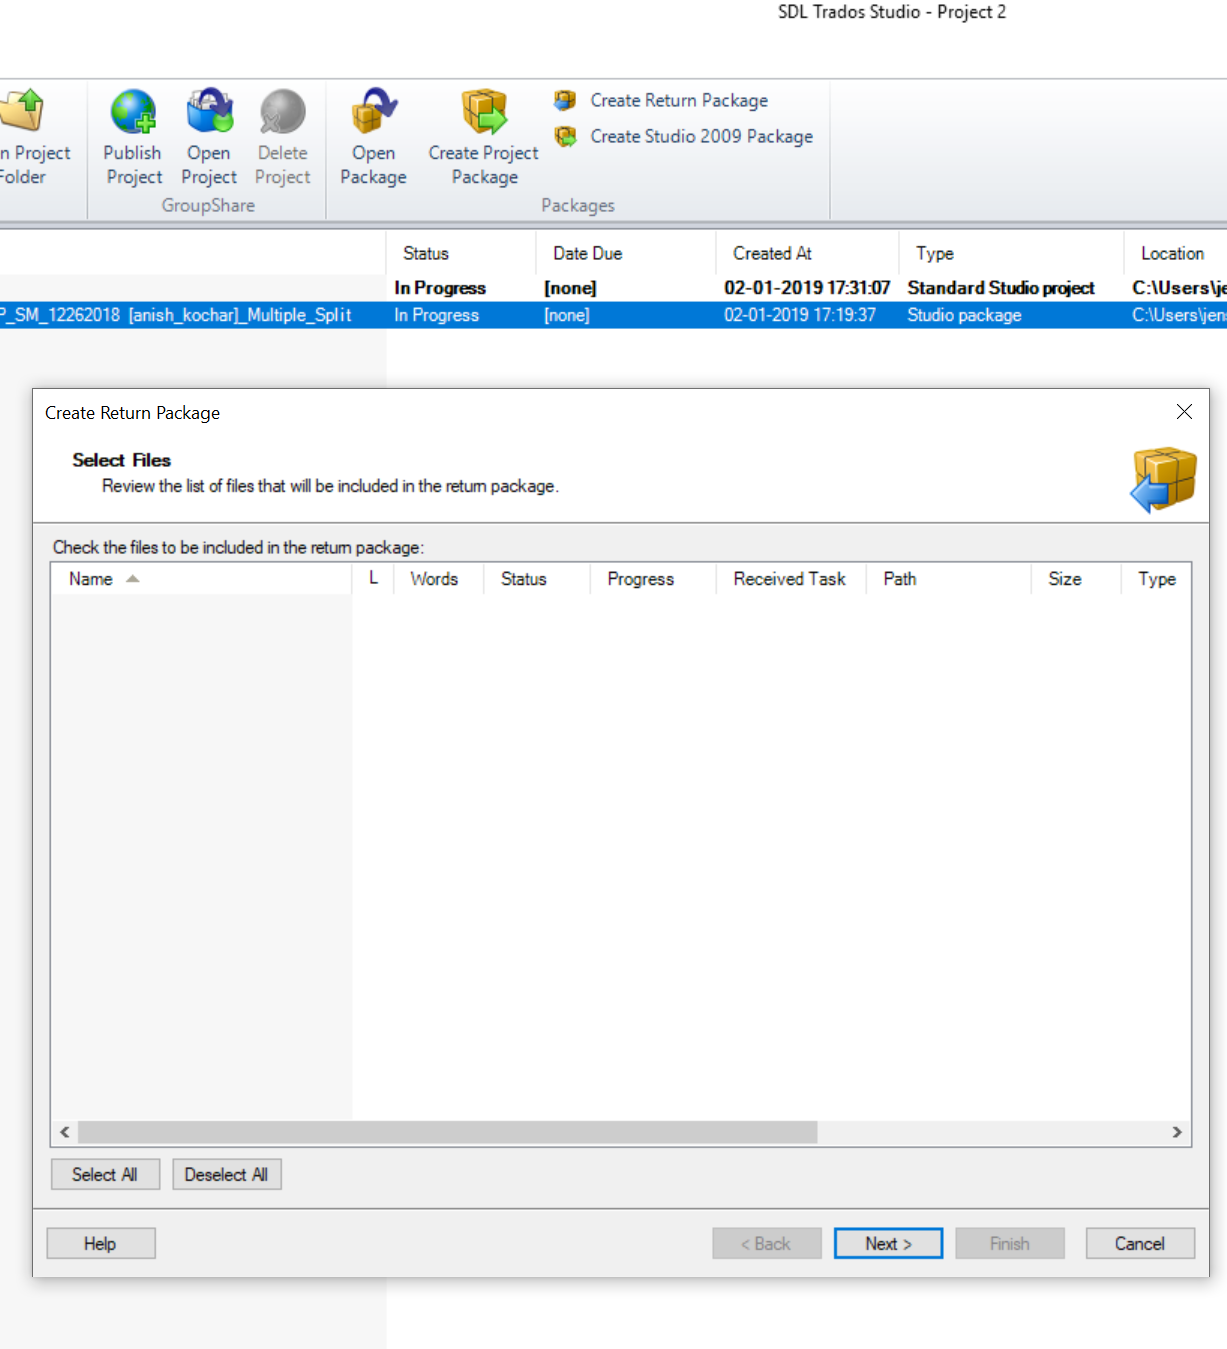Click the Publish Project globe icon

[x=133, y=112]
